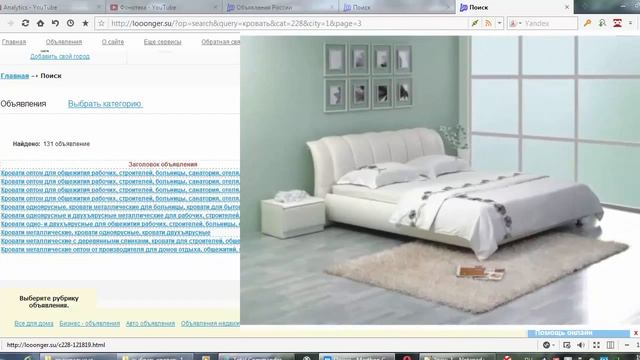The image size is (640, 360).
Task: Open the orange RSS feed icon
Action: tap(488, 23)
